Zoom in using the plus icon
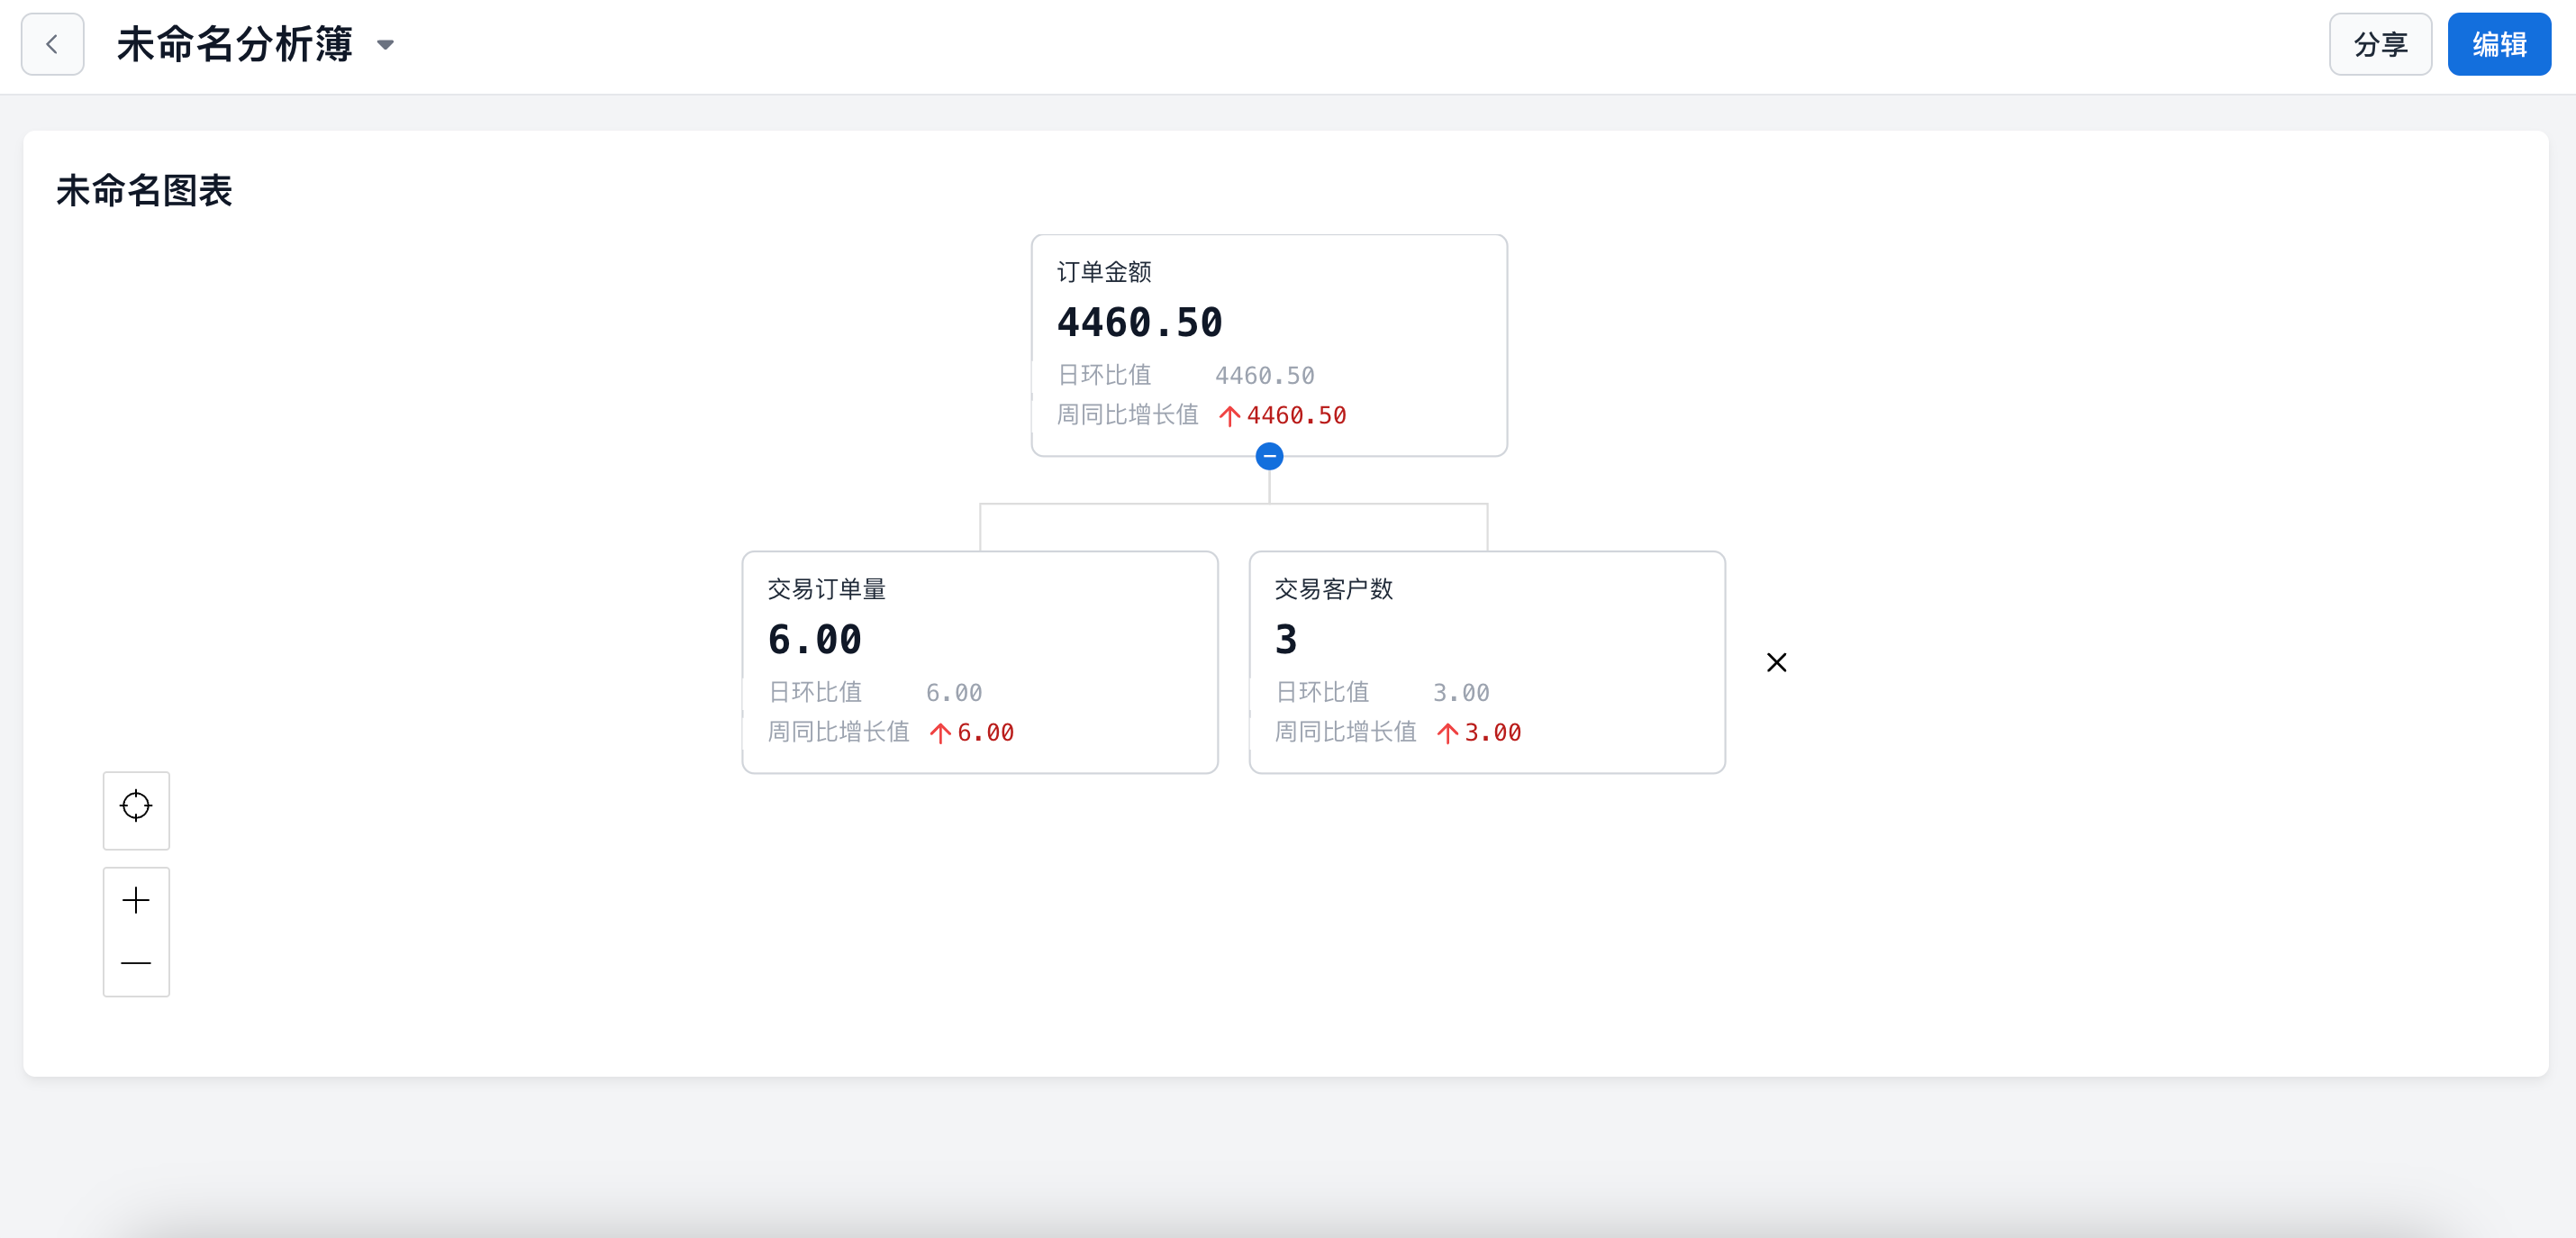This screenshot has width=2576, height=1238. click(136, 900)
